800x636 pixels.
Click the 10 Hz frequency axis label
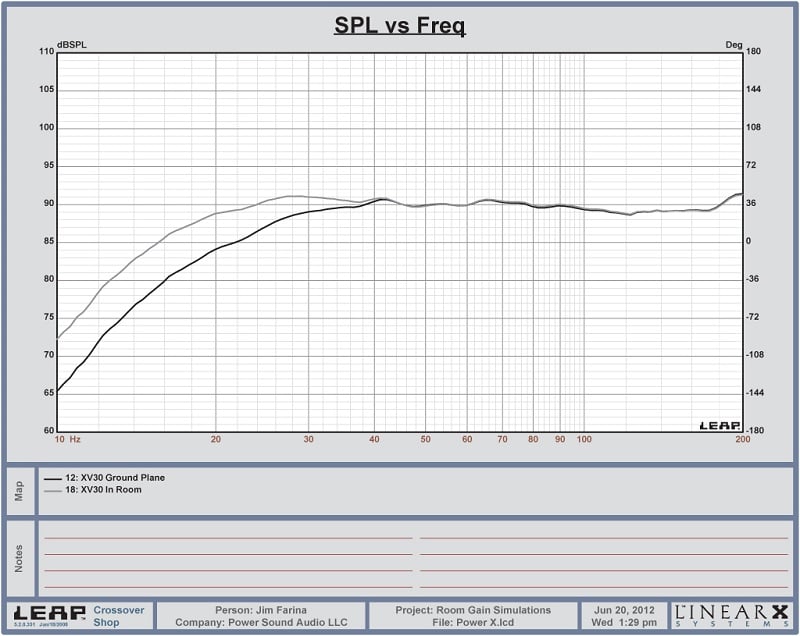pyautogui.click(x=67, y=439)
